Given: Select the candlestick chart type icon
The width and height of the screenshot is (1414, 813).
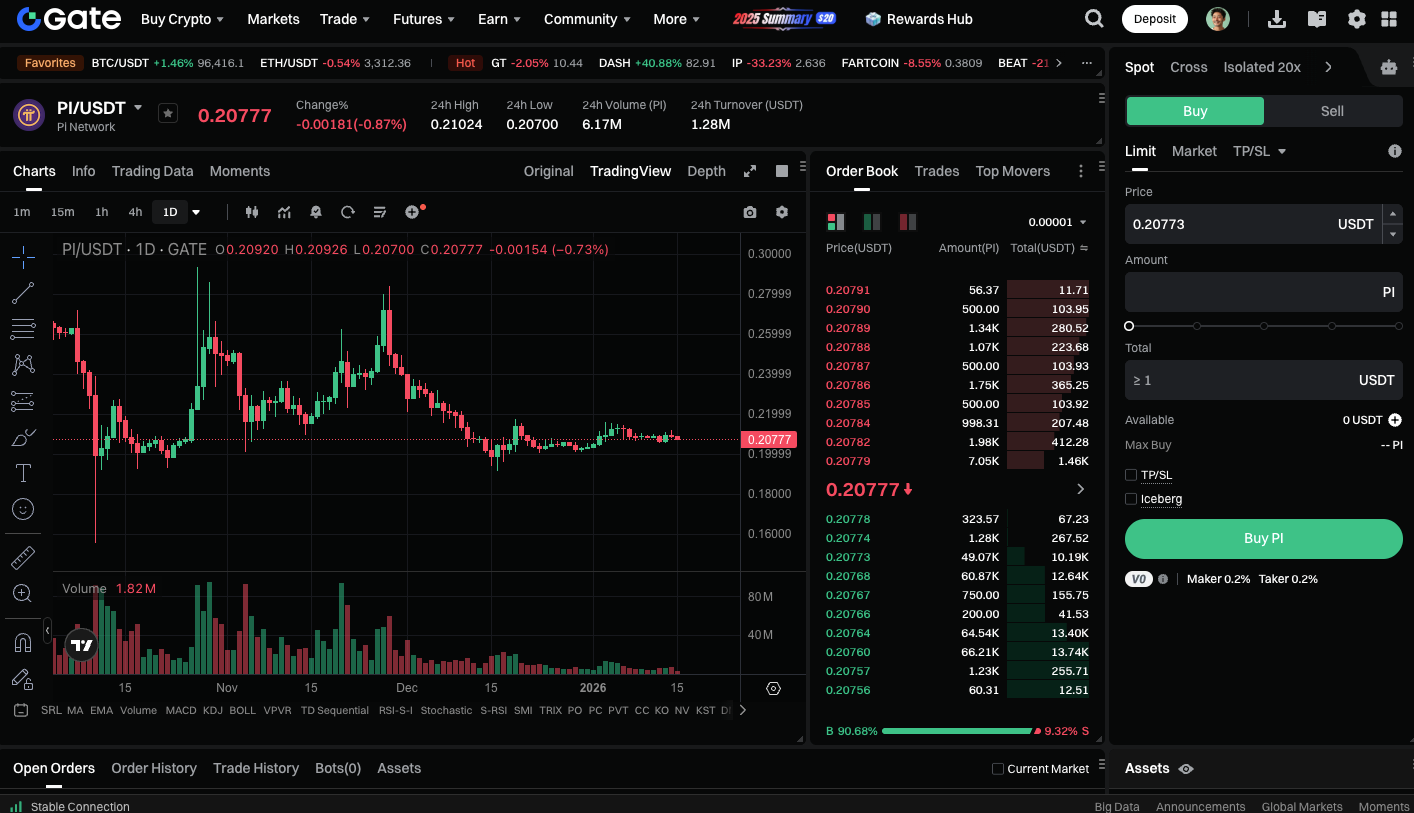Looking at the screenshot, I should click(x=252, y=212).
